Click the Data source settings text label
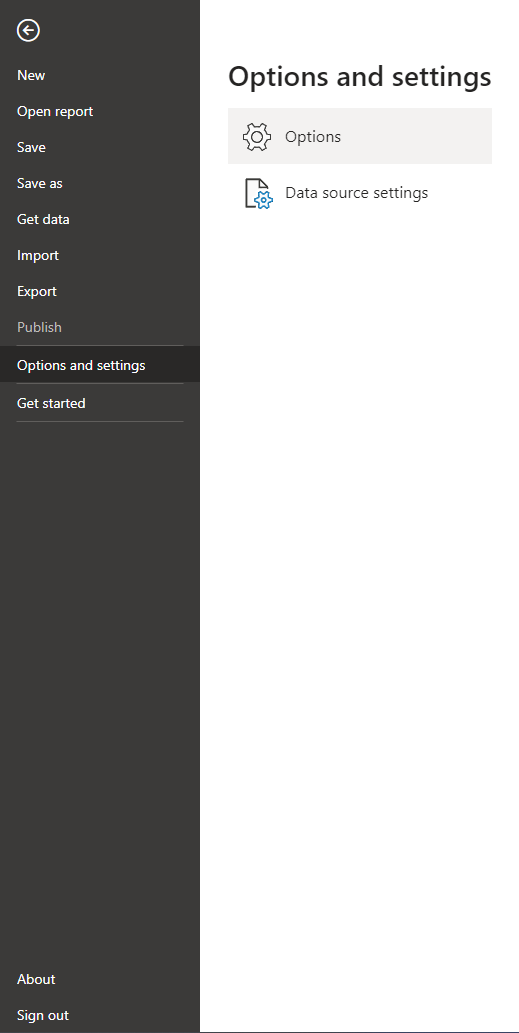 coord(356,192)
